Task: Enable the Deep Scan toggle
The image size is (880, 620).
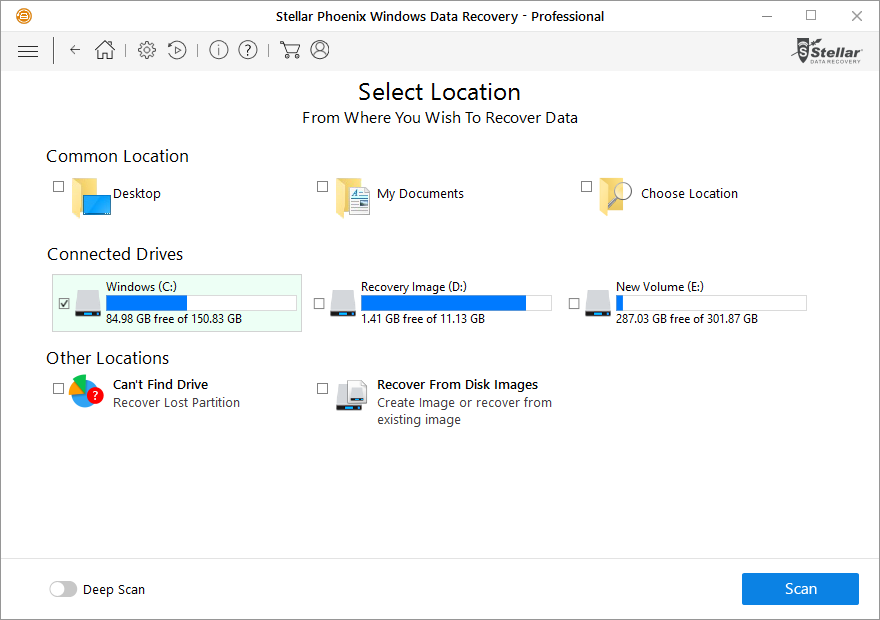Action: [x=63, y=589]
